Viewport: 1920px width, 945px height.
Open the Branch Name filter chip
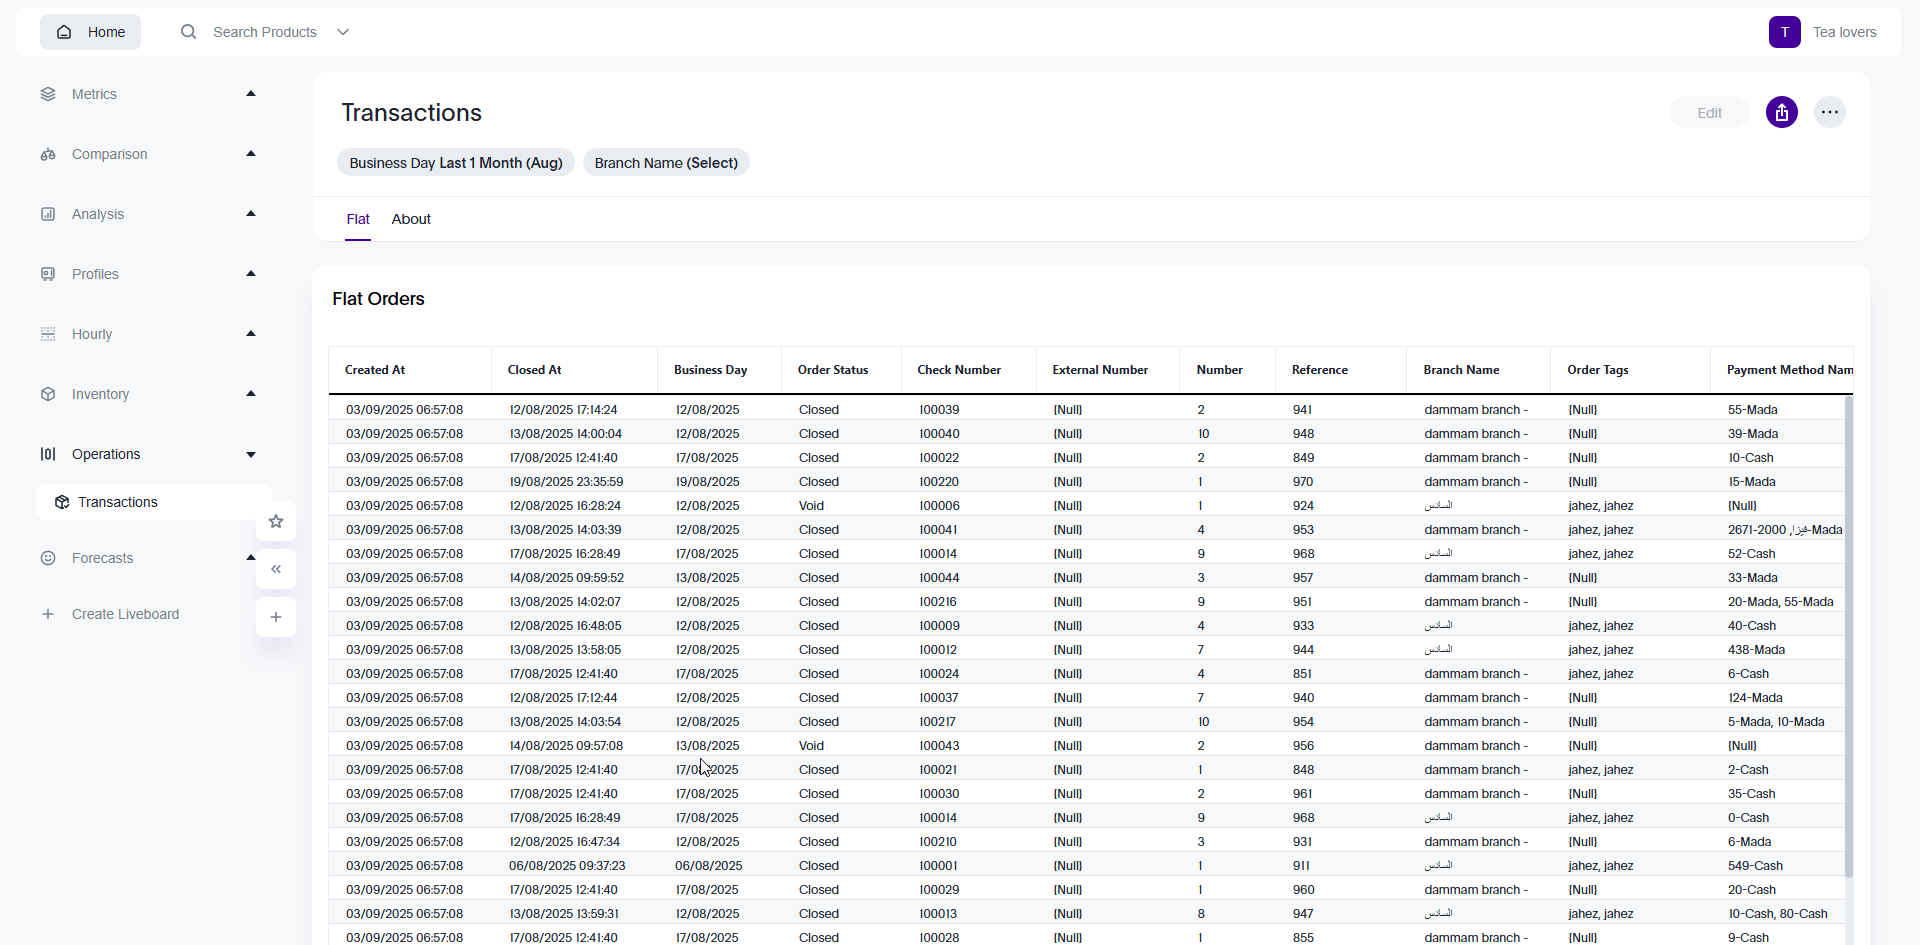click(666, 163)
